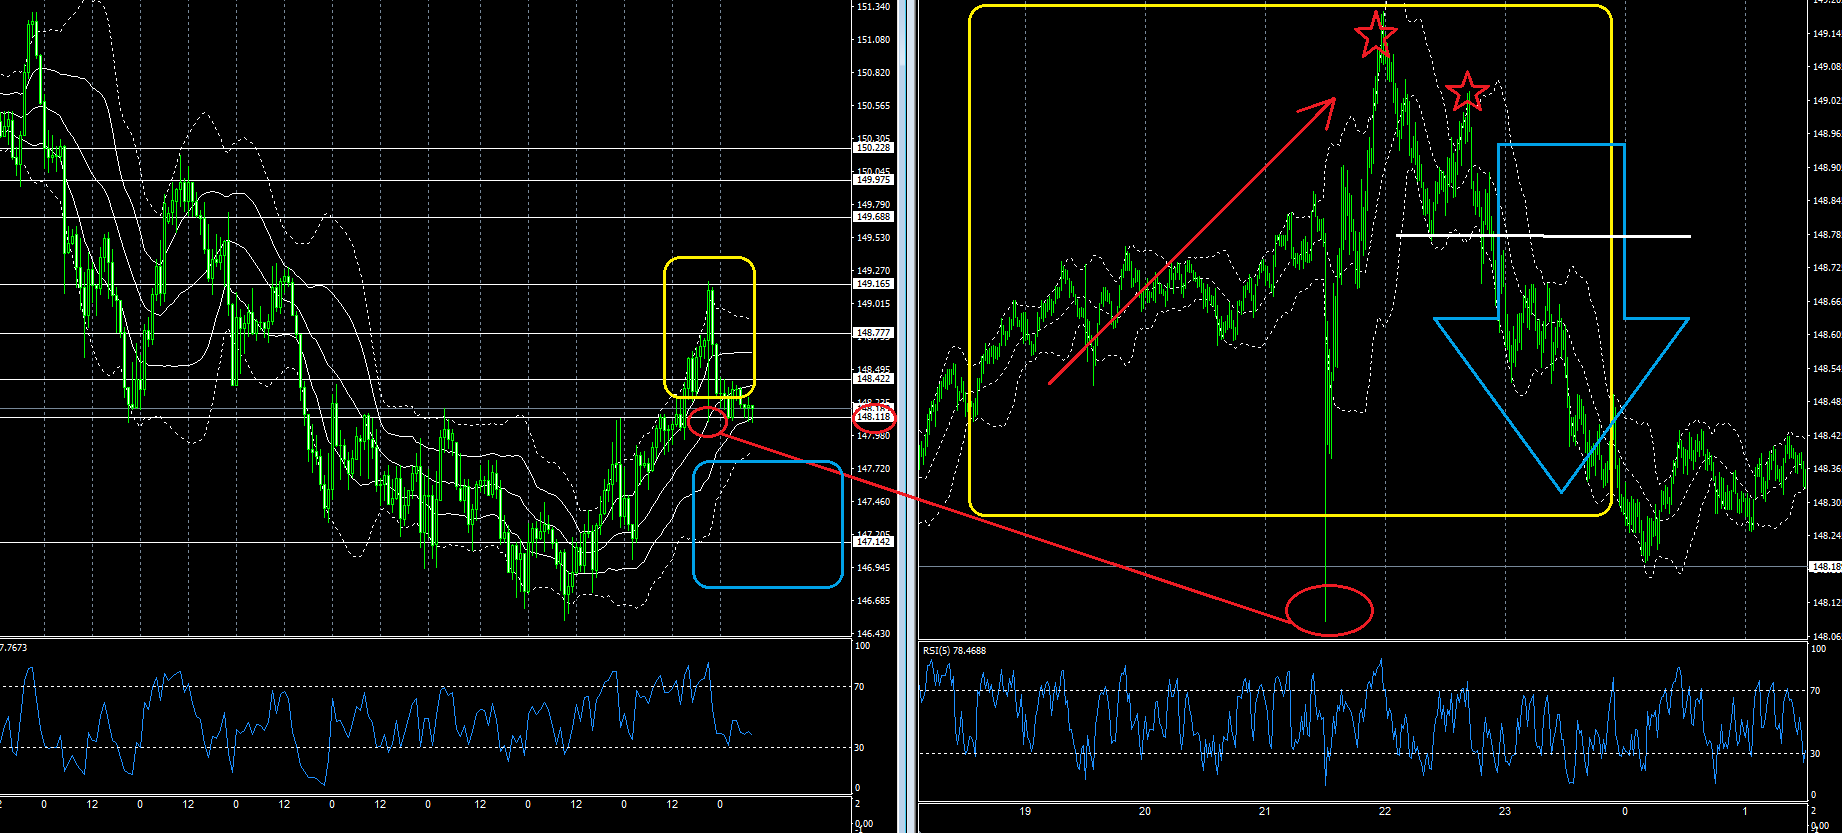Click the 147.460 value on left price axis
This screenshot has width=1842, height=833.
873,502
